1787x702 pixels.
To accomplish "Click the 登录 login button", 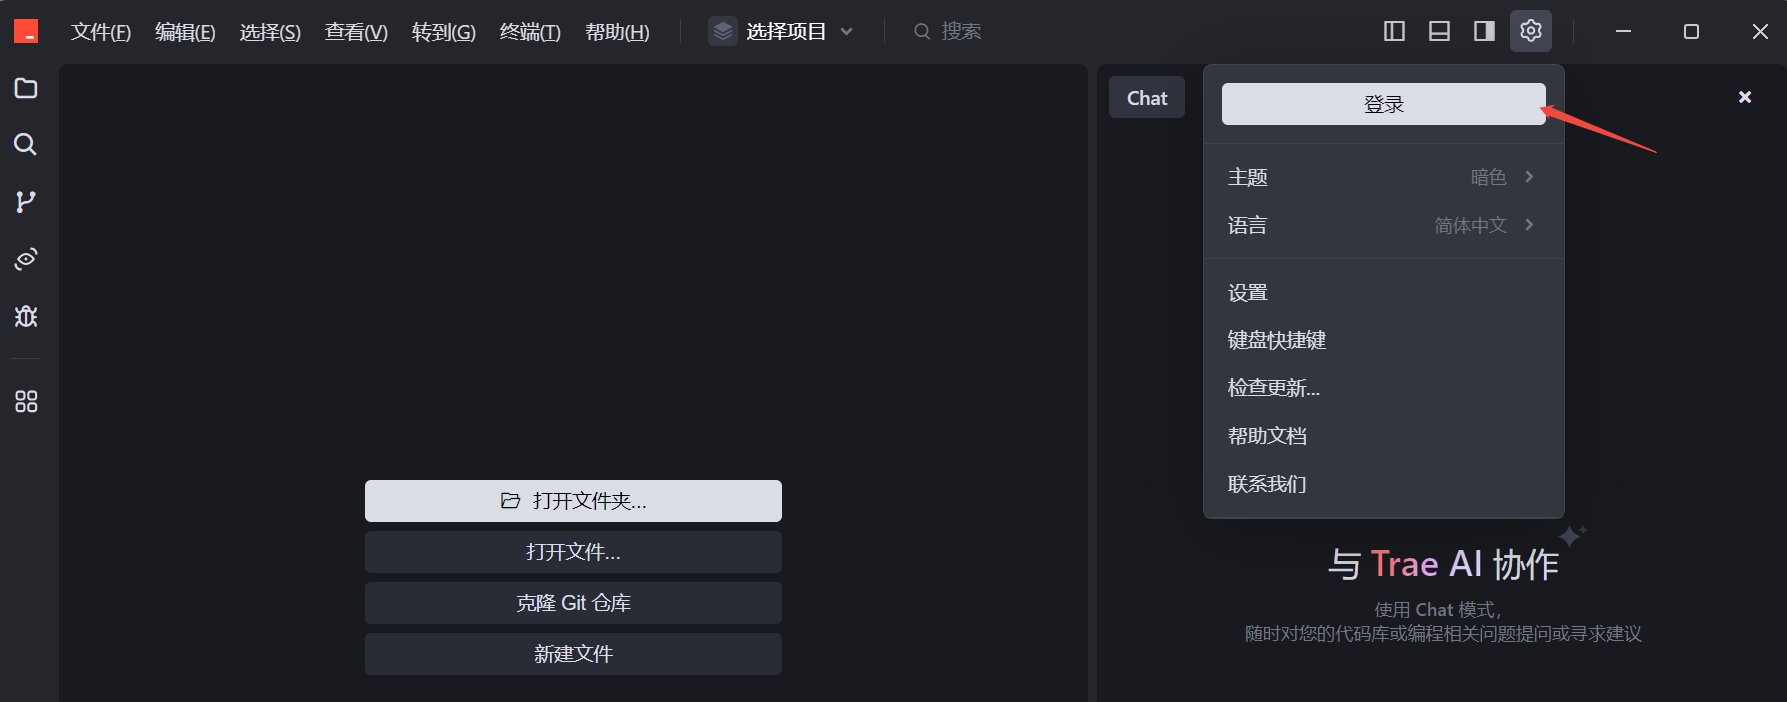I will 1384,104.
